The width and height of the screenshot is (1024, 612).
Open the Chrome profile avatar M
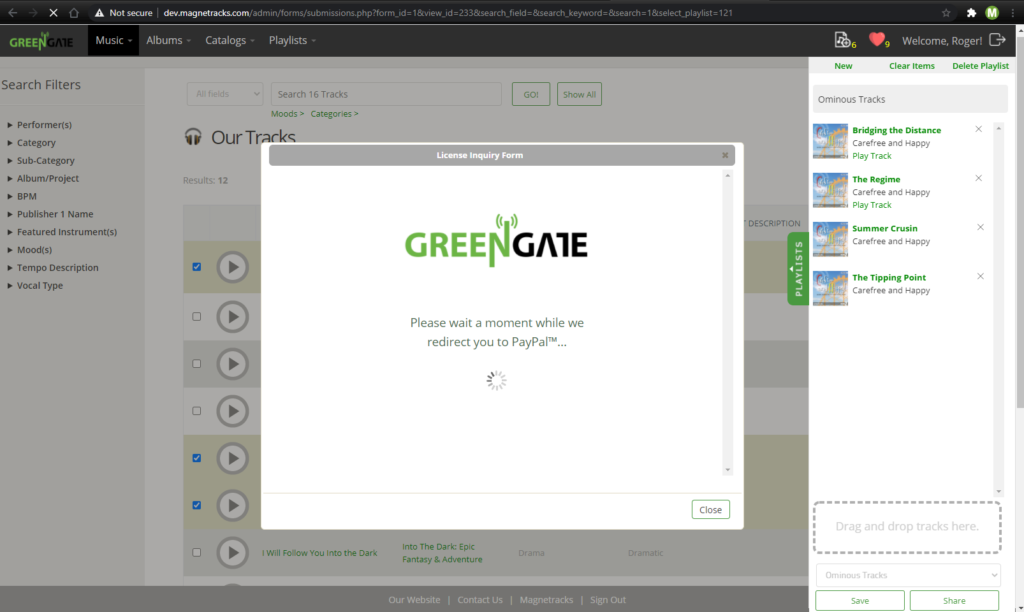click(x=992, y=12)
